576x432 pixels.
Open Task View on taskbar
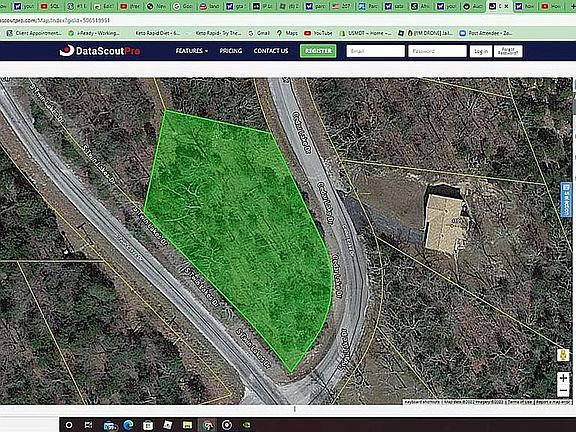coord(89,425)
